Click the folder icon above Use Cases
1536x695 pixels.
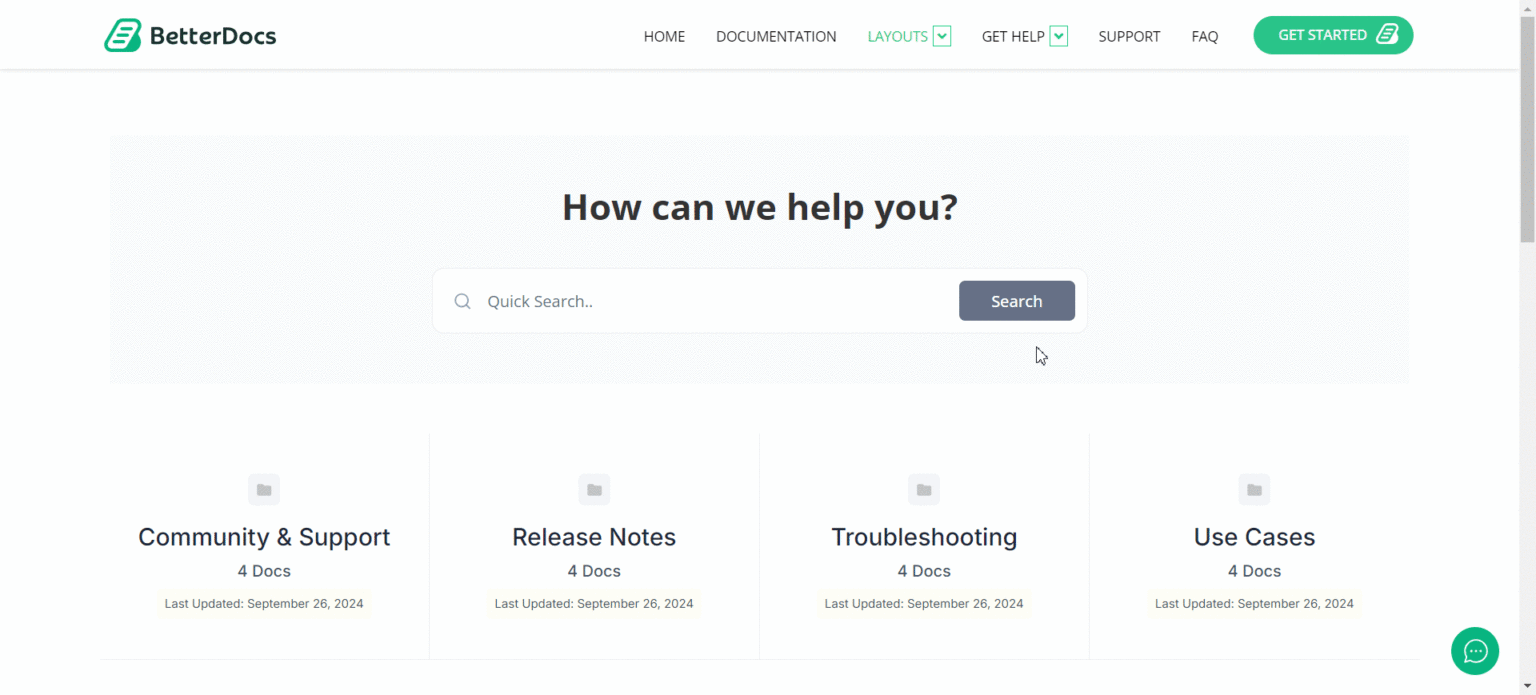pyautogui.click(x=1254, y=489)
